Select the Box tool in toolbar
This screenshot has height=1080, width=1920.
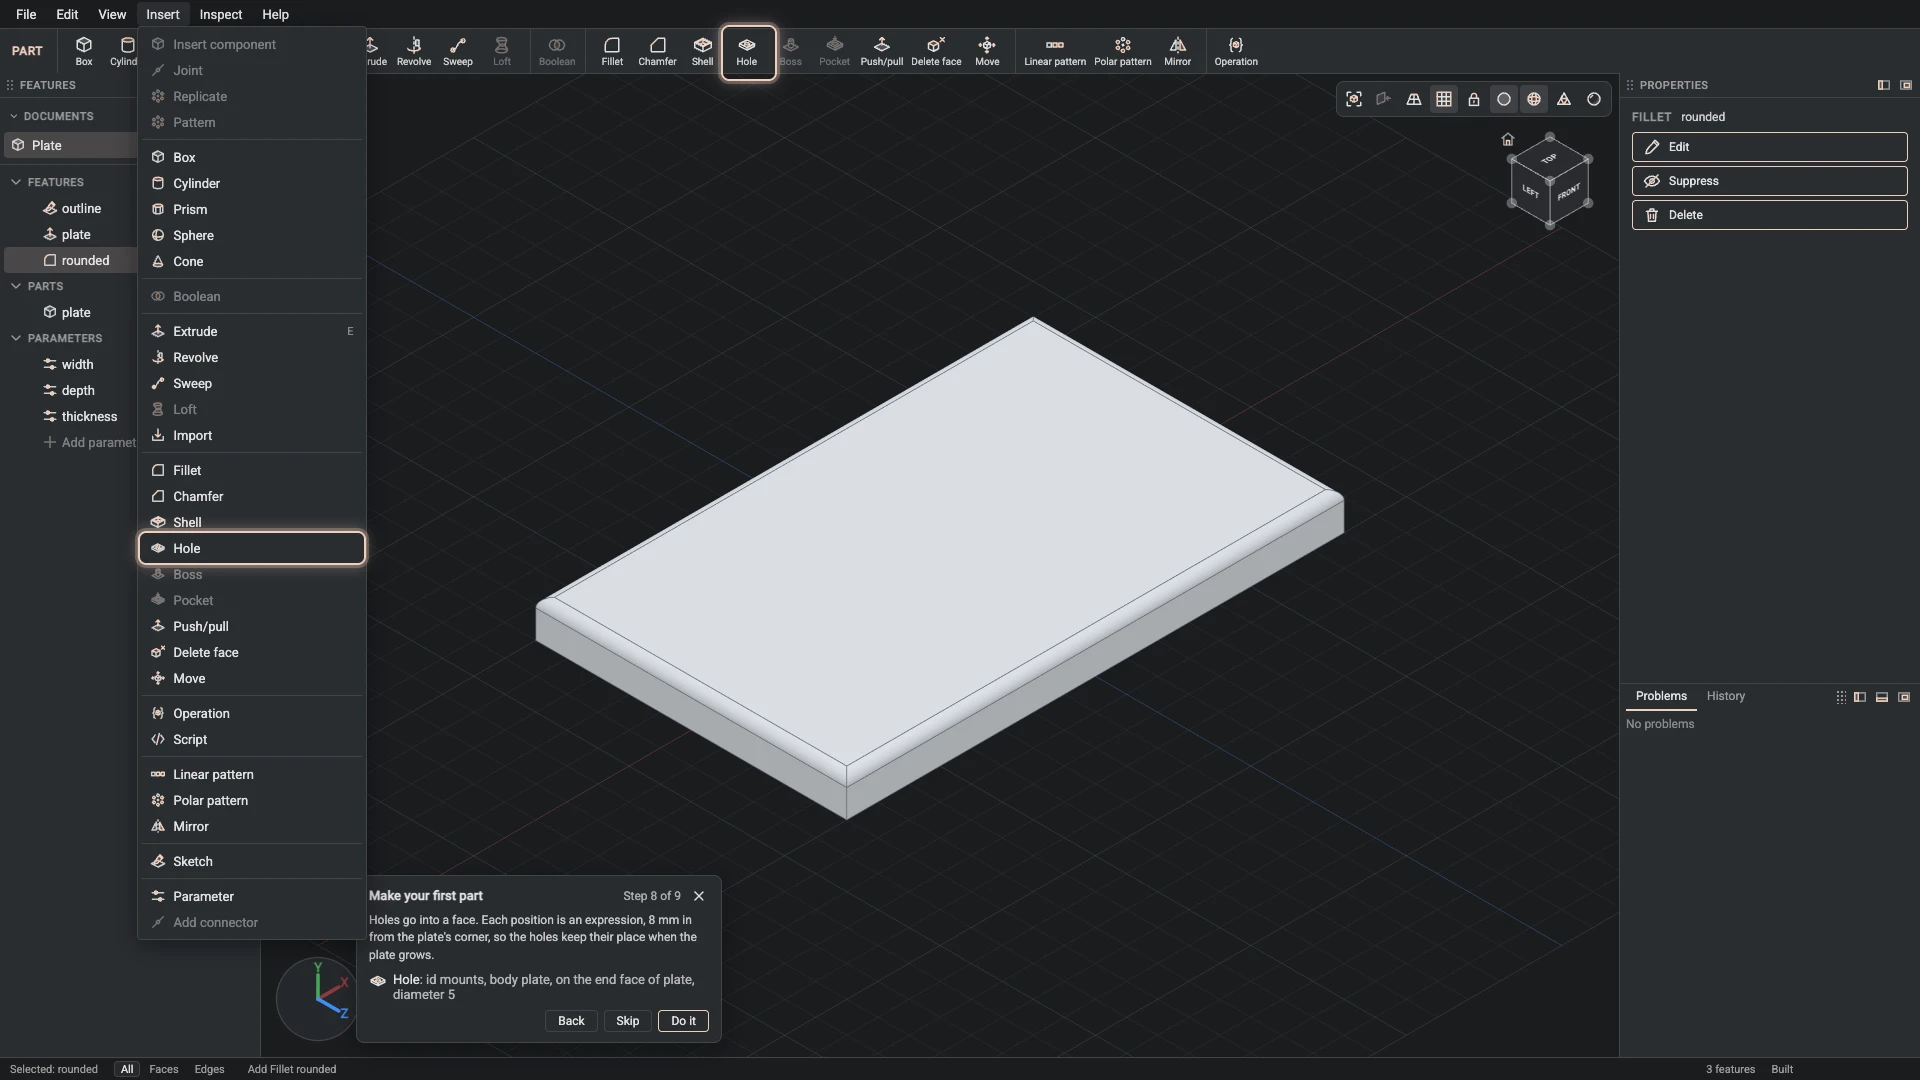(x=84, y=51)
